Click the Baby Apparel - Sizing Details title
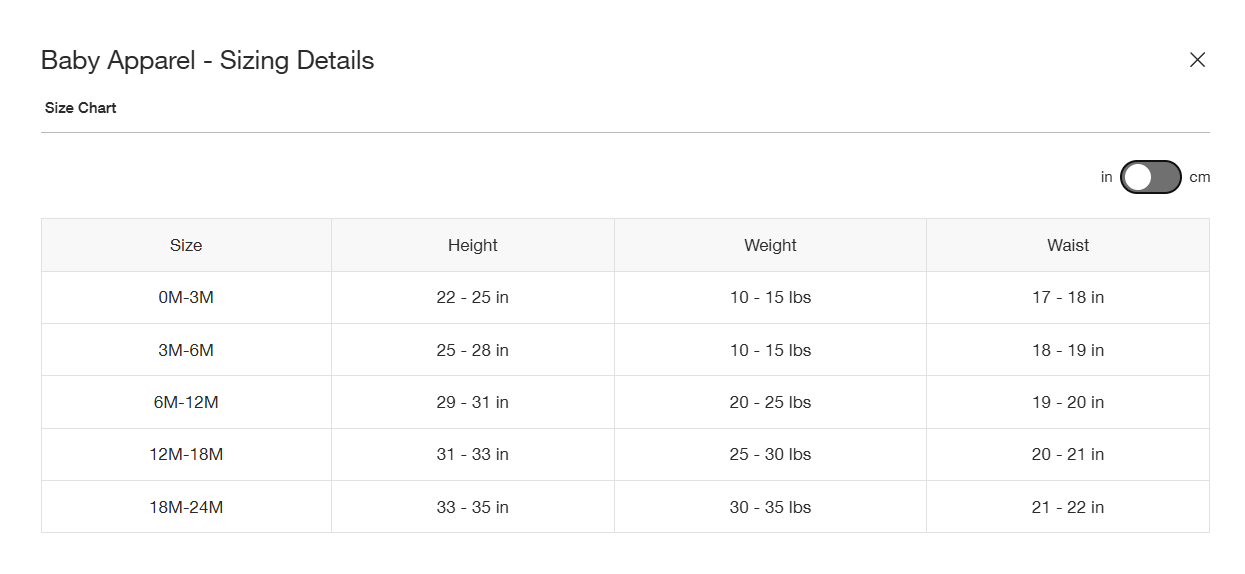Viewport: 1245px width, 574px height. (x=208, y=60)
